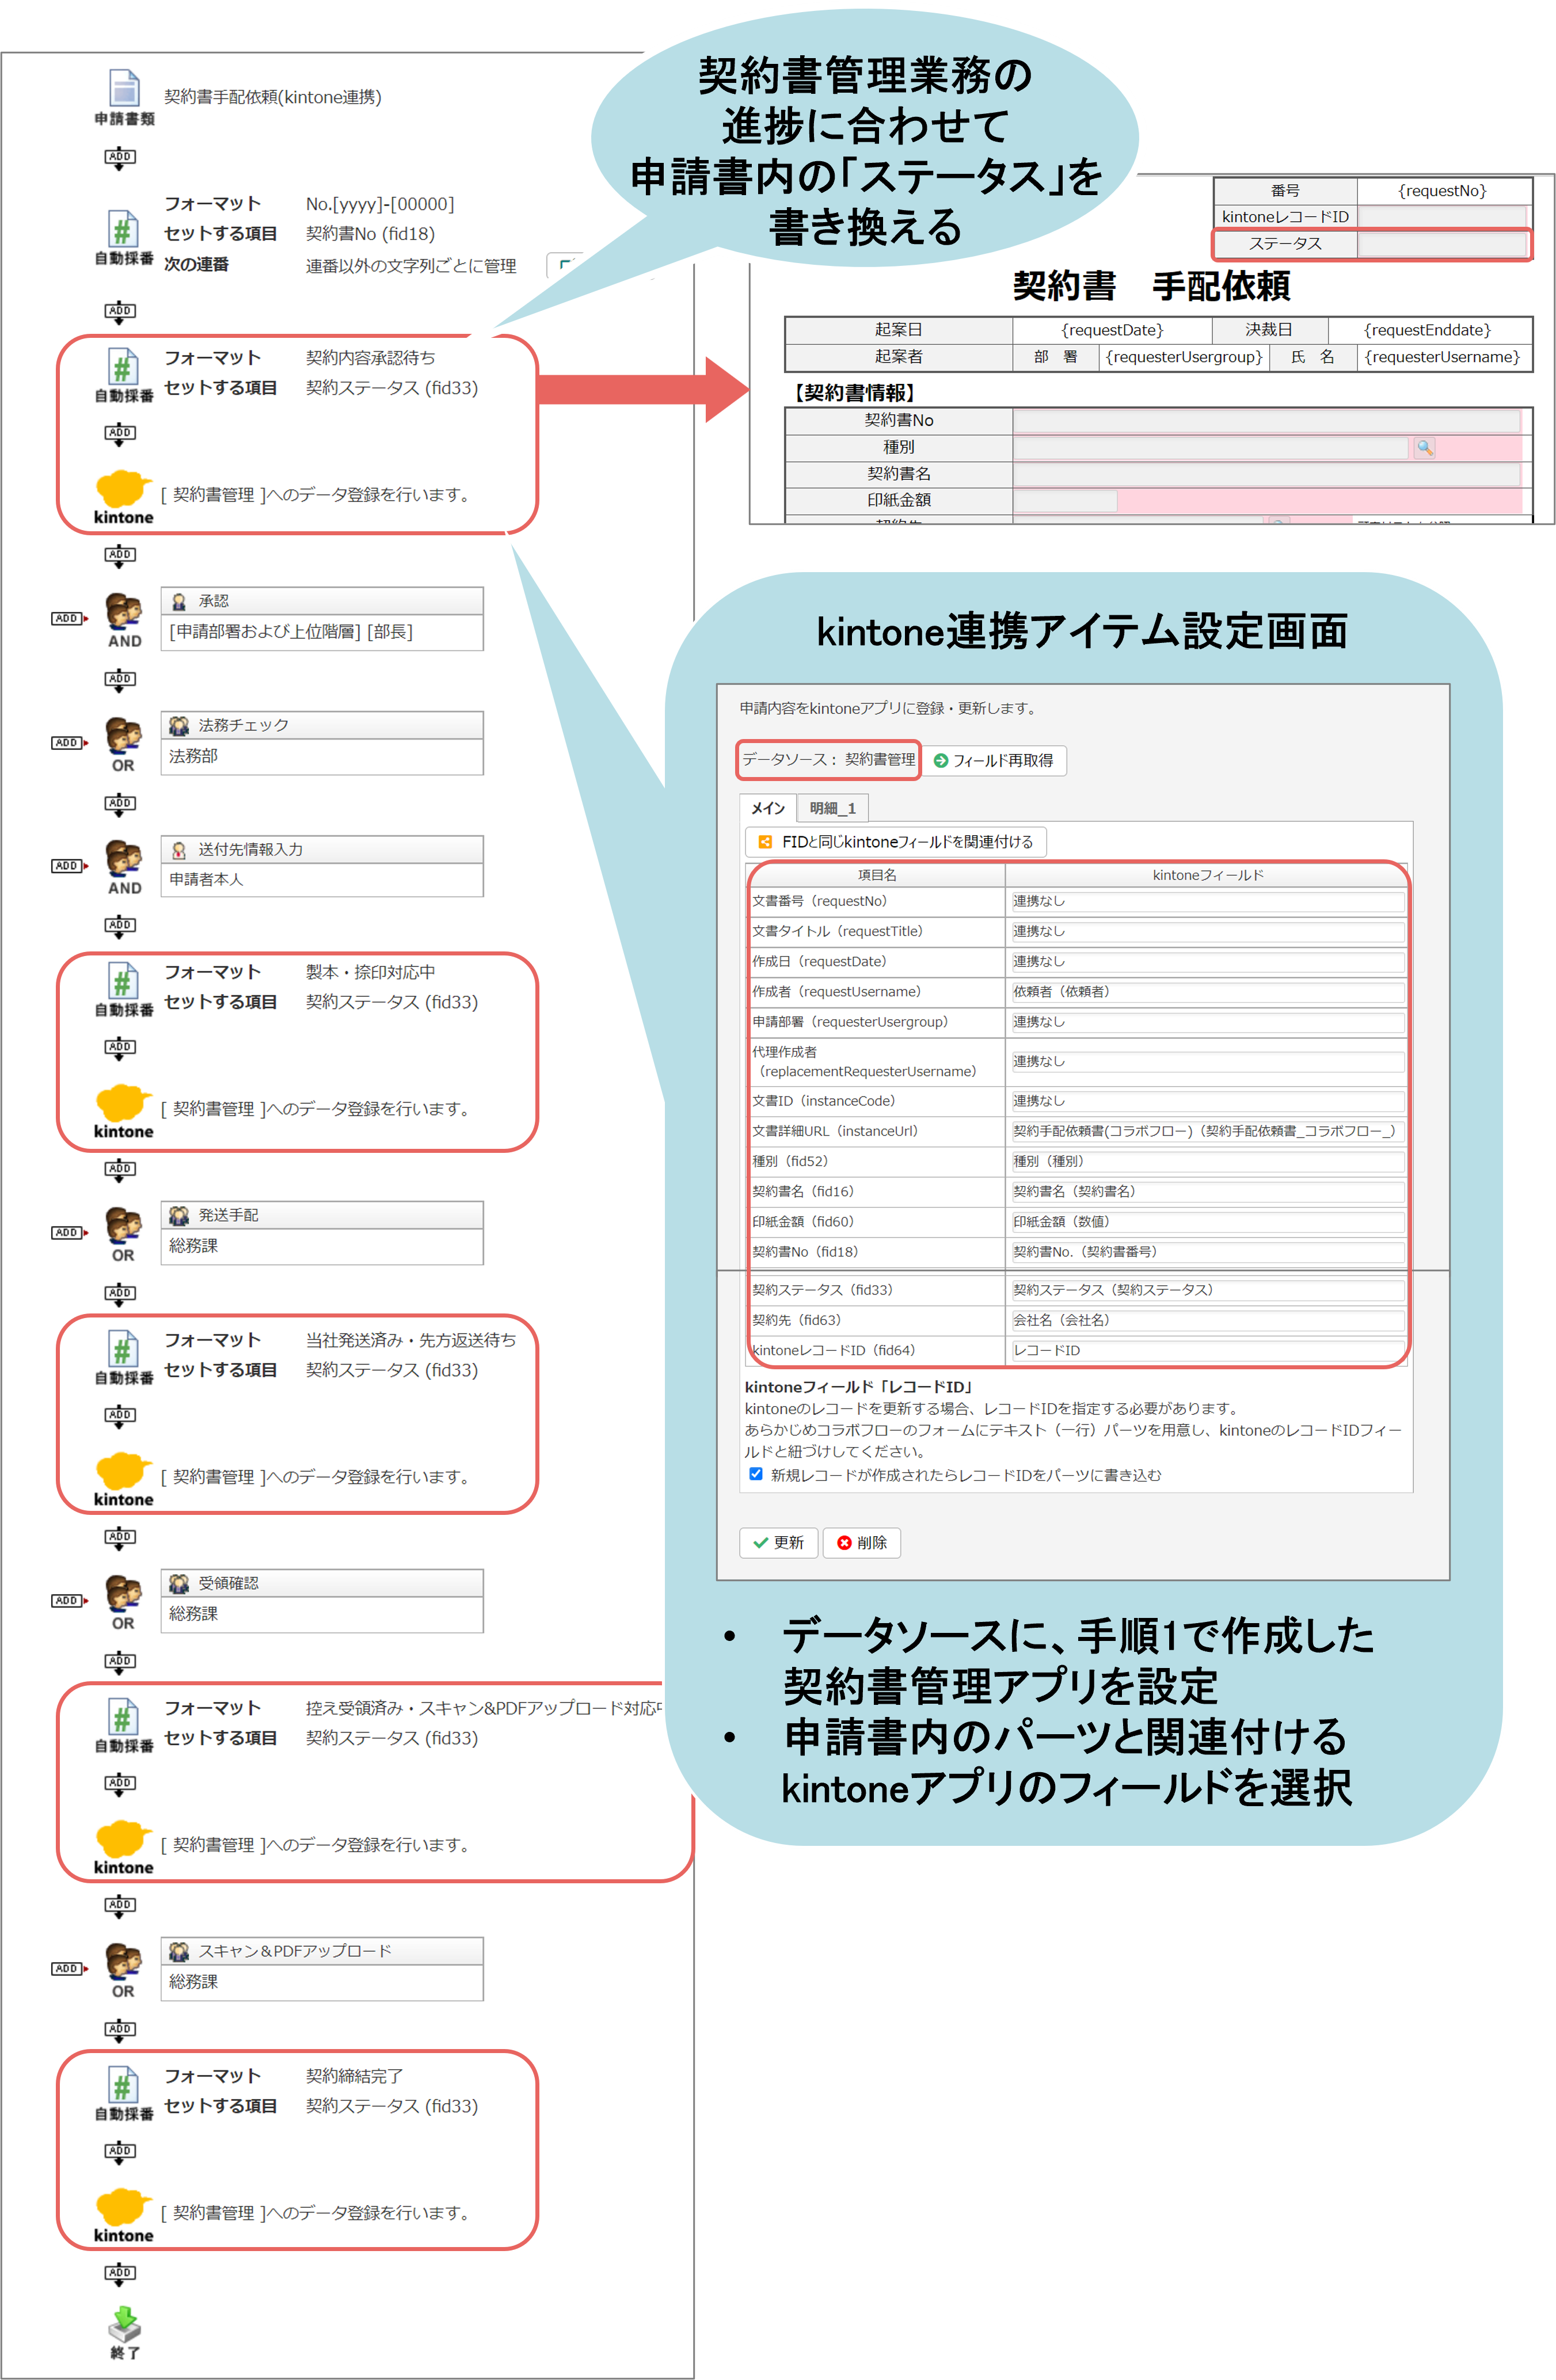Image resolution: width=1556 pixels, height=2380 pixels.
Task: Click the 更新 button
Action: tap(779, 1542)
